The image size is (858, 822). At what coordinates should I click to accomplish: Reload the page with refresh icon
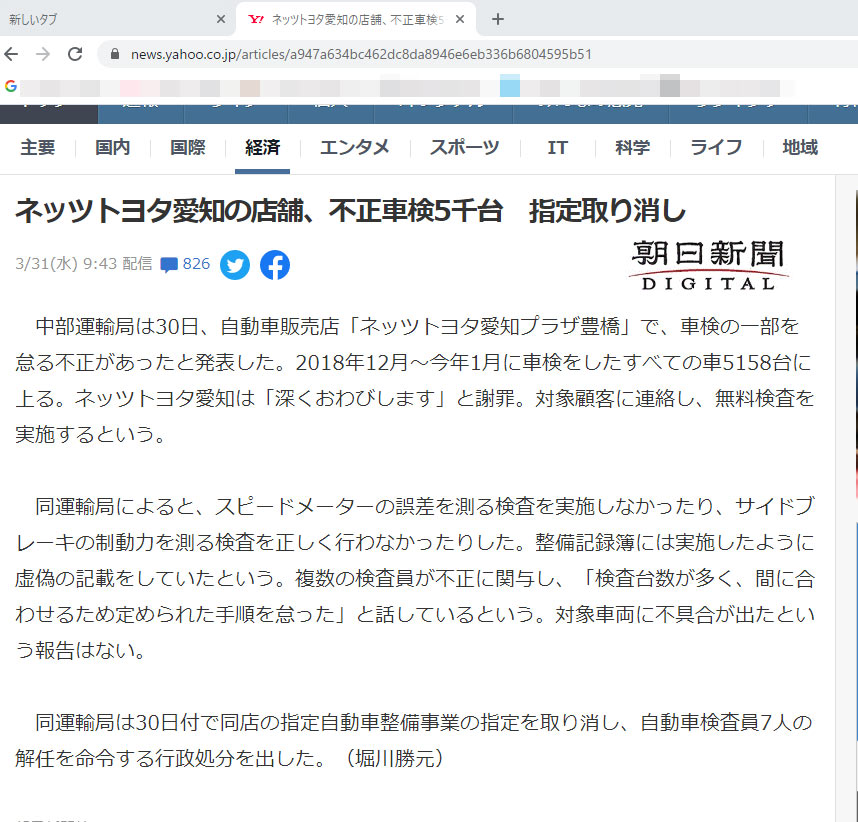75,54
